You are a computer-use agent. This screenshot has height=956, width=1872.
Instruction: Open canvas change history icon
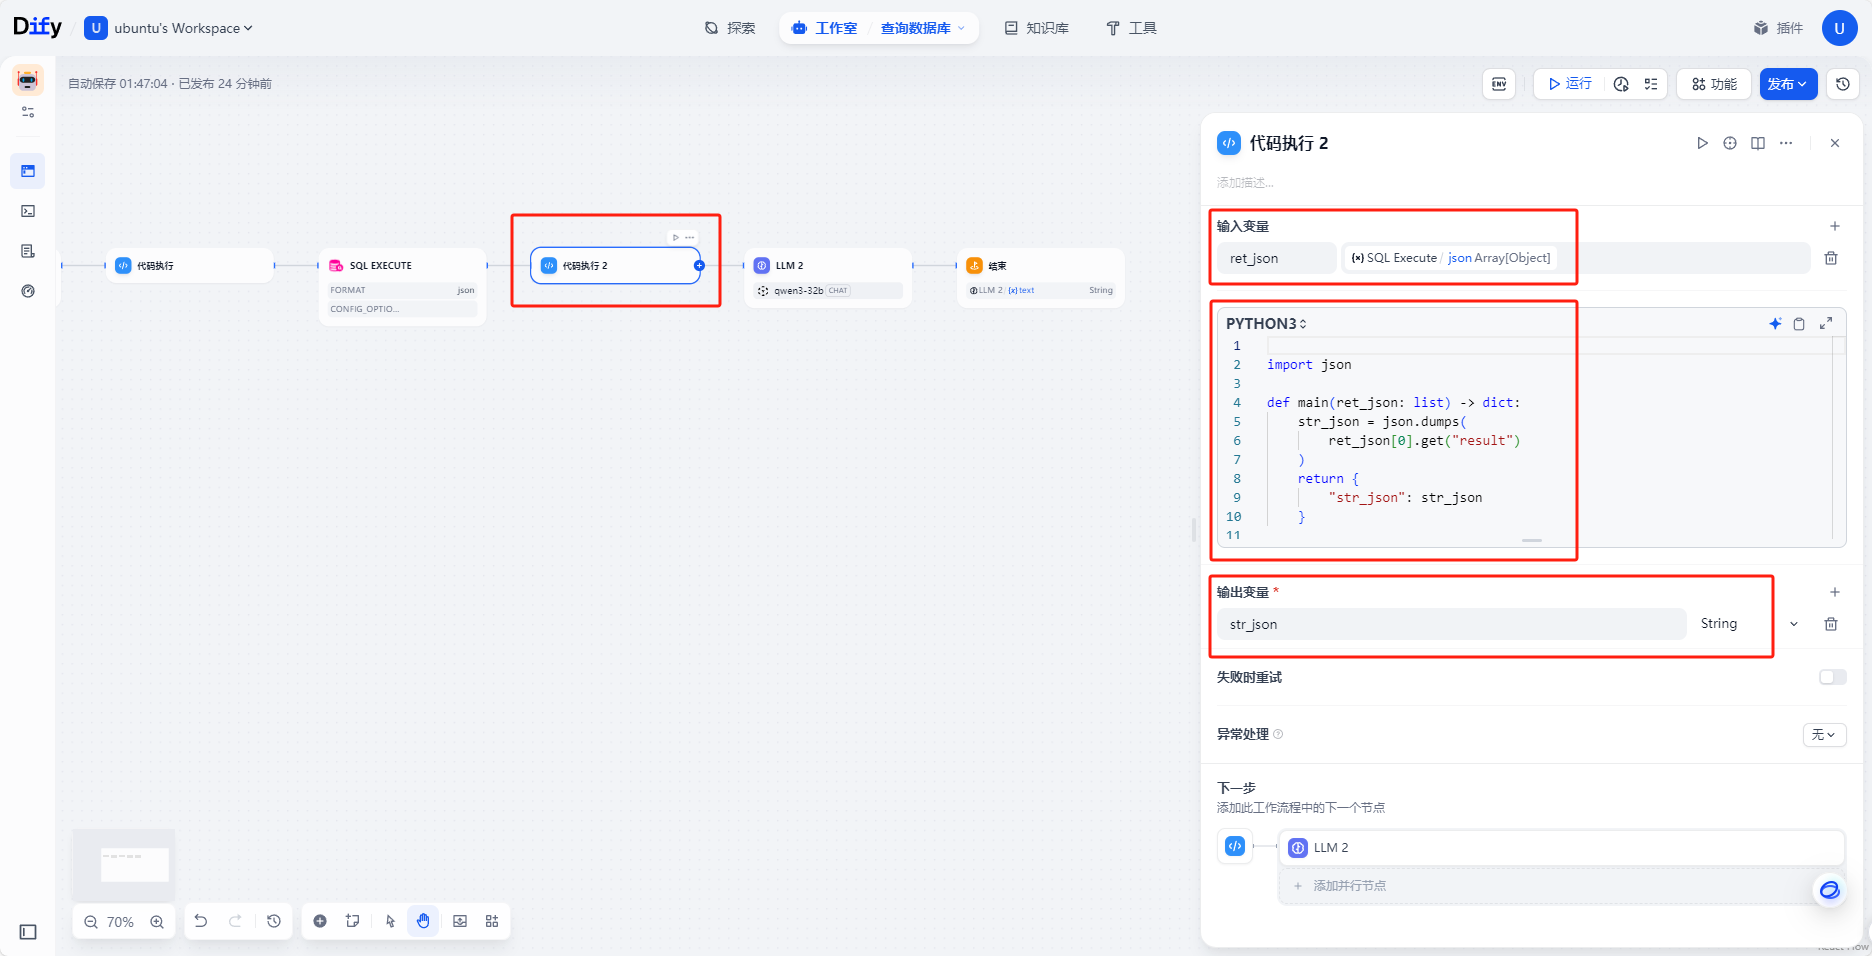tap(274, 921)
